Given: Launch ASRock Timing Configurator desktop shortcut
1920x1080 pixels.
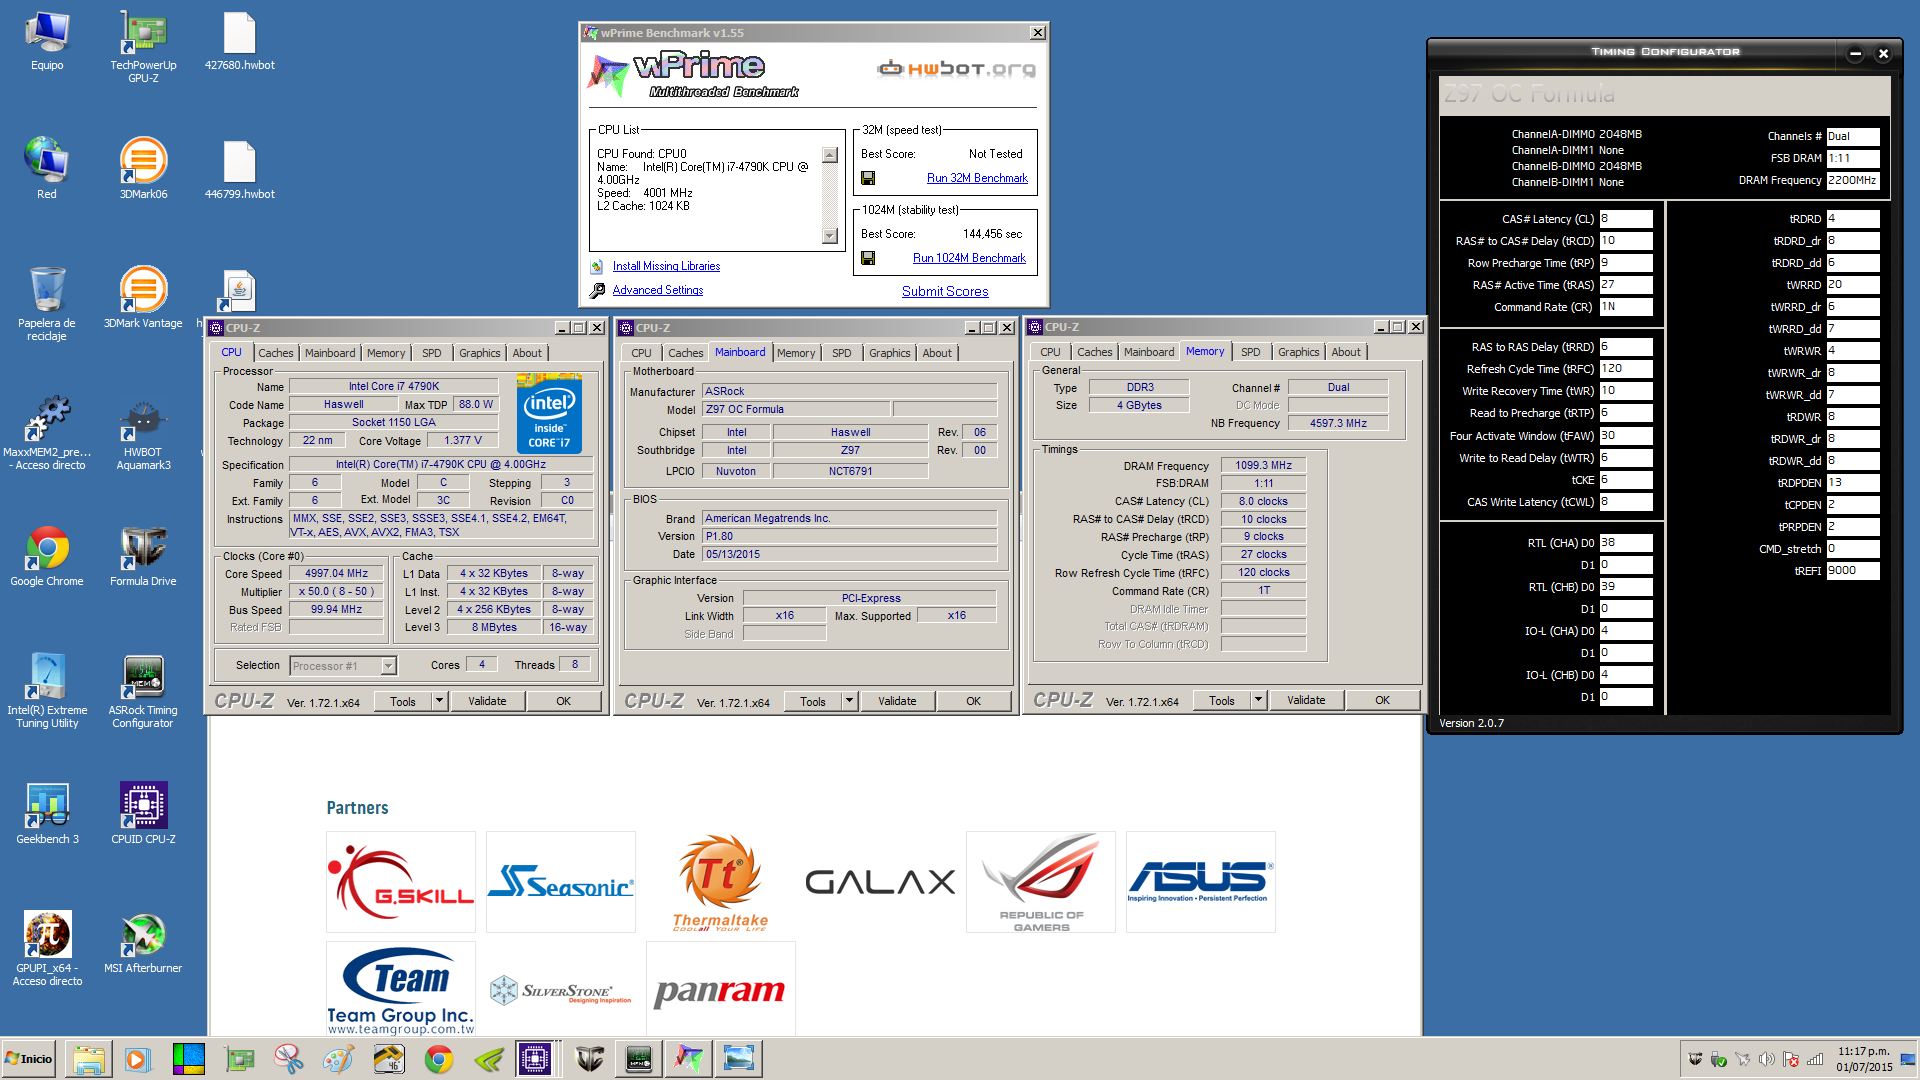Looking at the screenshot, I should pos(143,691).
